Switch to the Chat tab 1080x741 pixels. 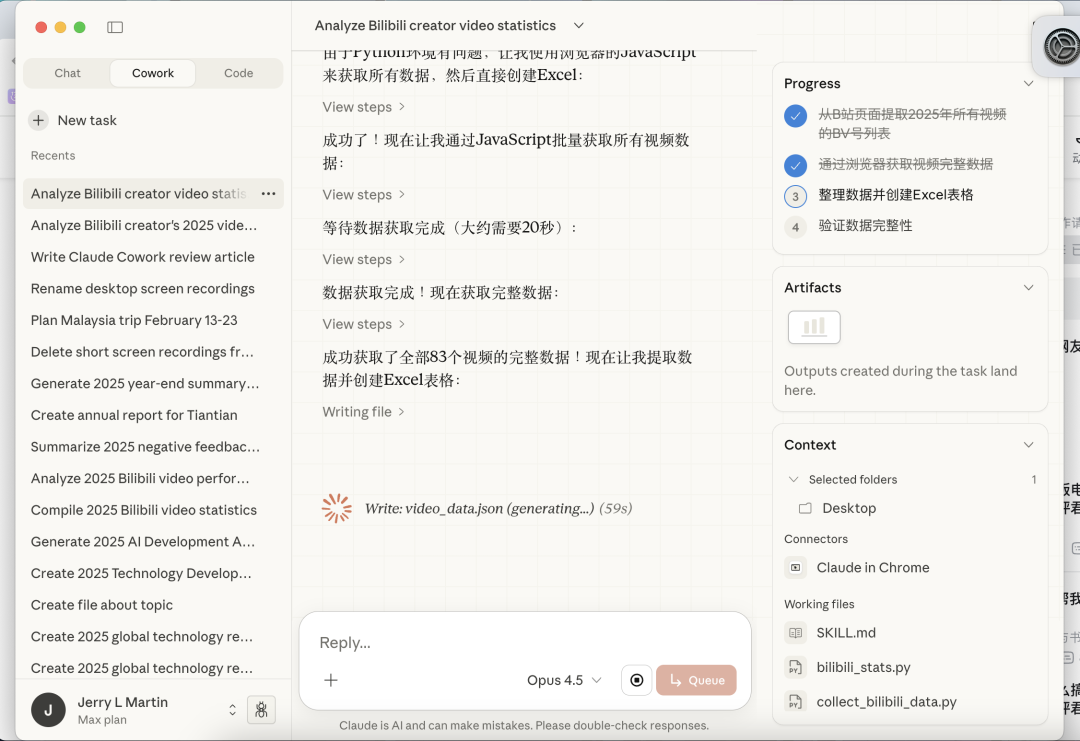68,73
